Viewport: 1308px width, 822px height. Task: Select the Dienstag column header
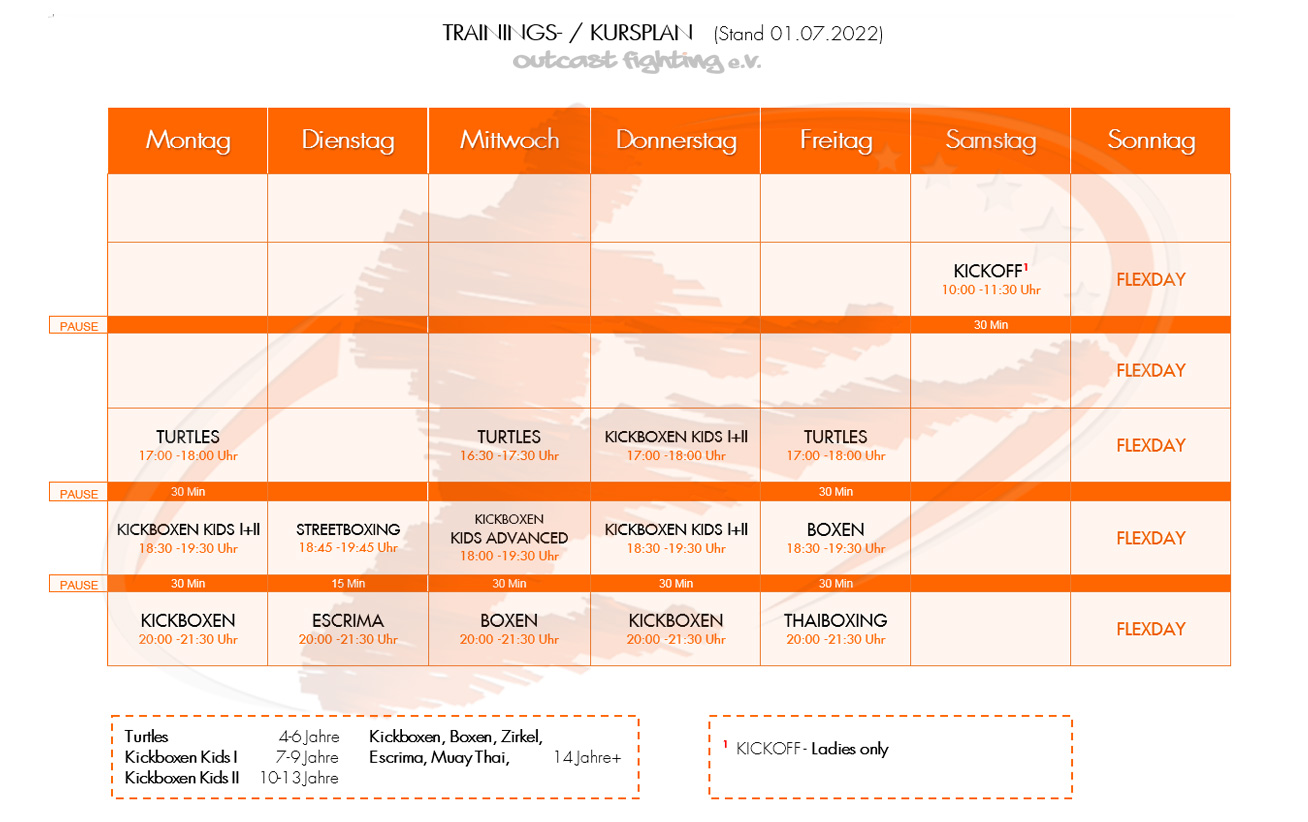click(x=348, y=141)
